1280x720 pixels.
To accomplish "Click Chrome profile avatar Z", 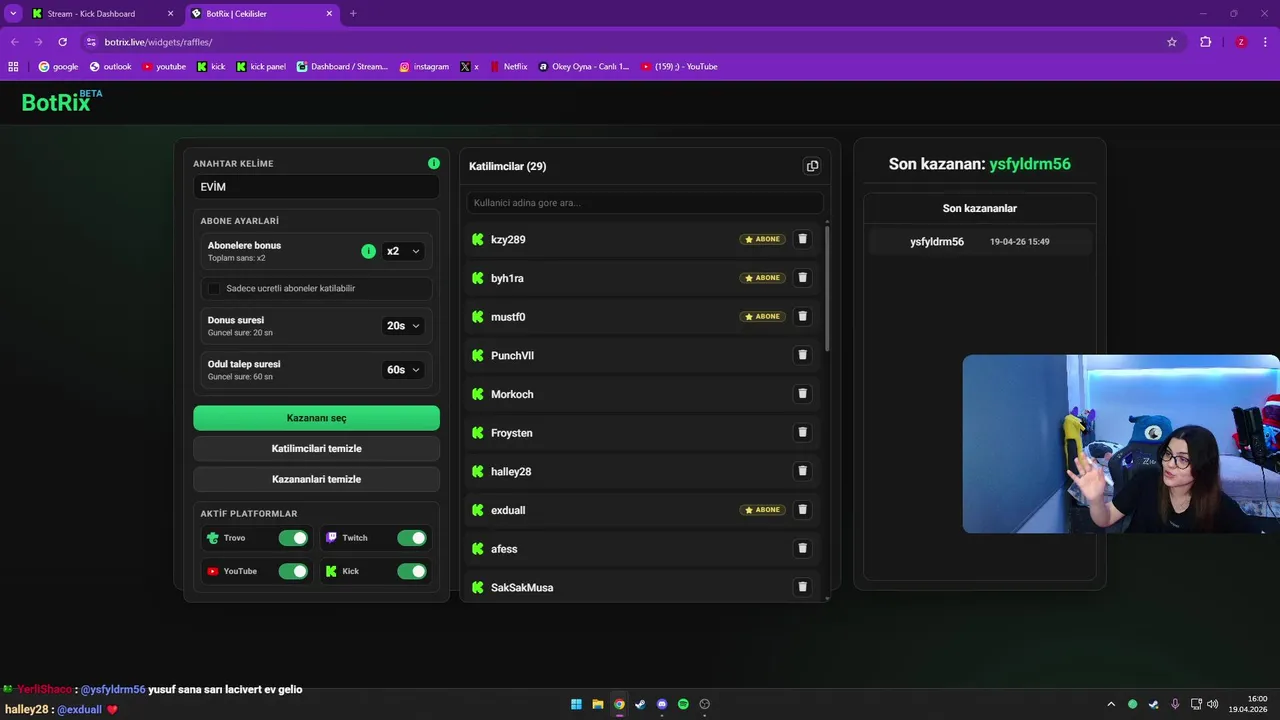I will (1241, 42).
